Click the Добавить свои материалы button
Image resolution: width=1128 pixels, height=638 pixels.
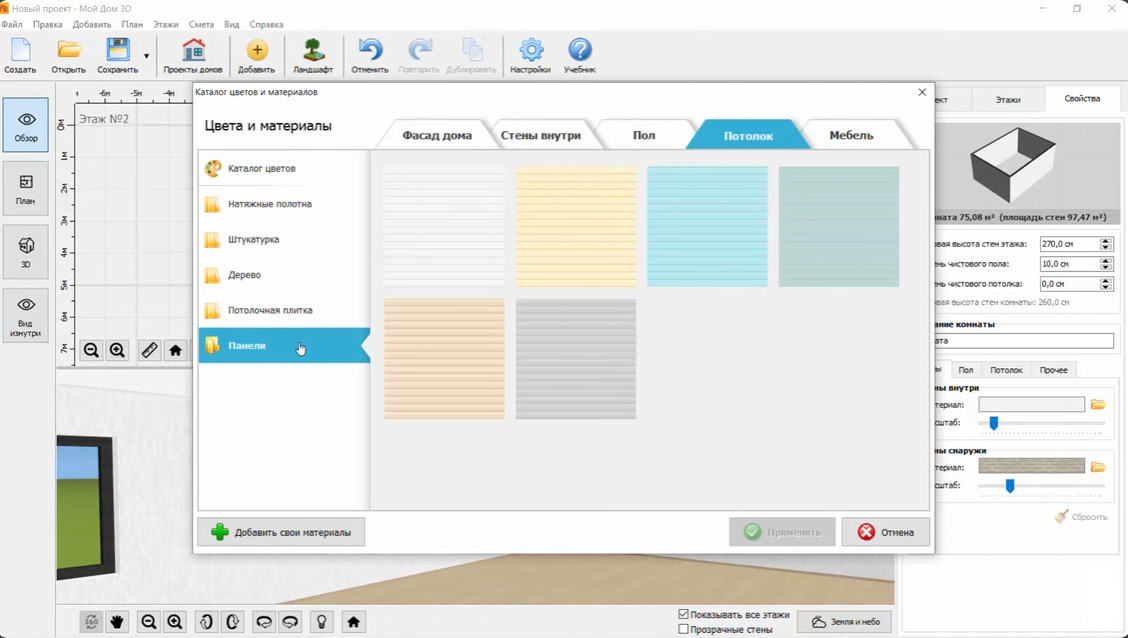coord(281,532)
